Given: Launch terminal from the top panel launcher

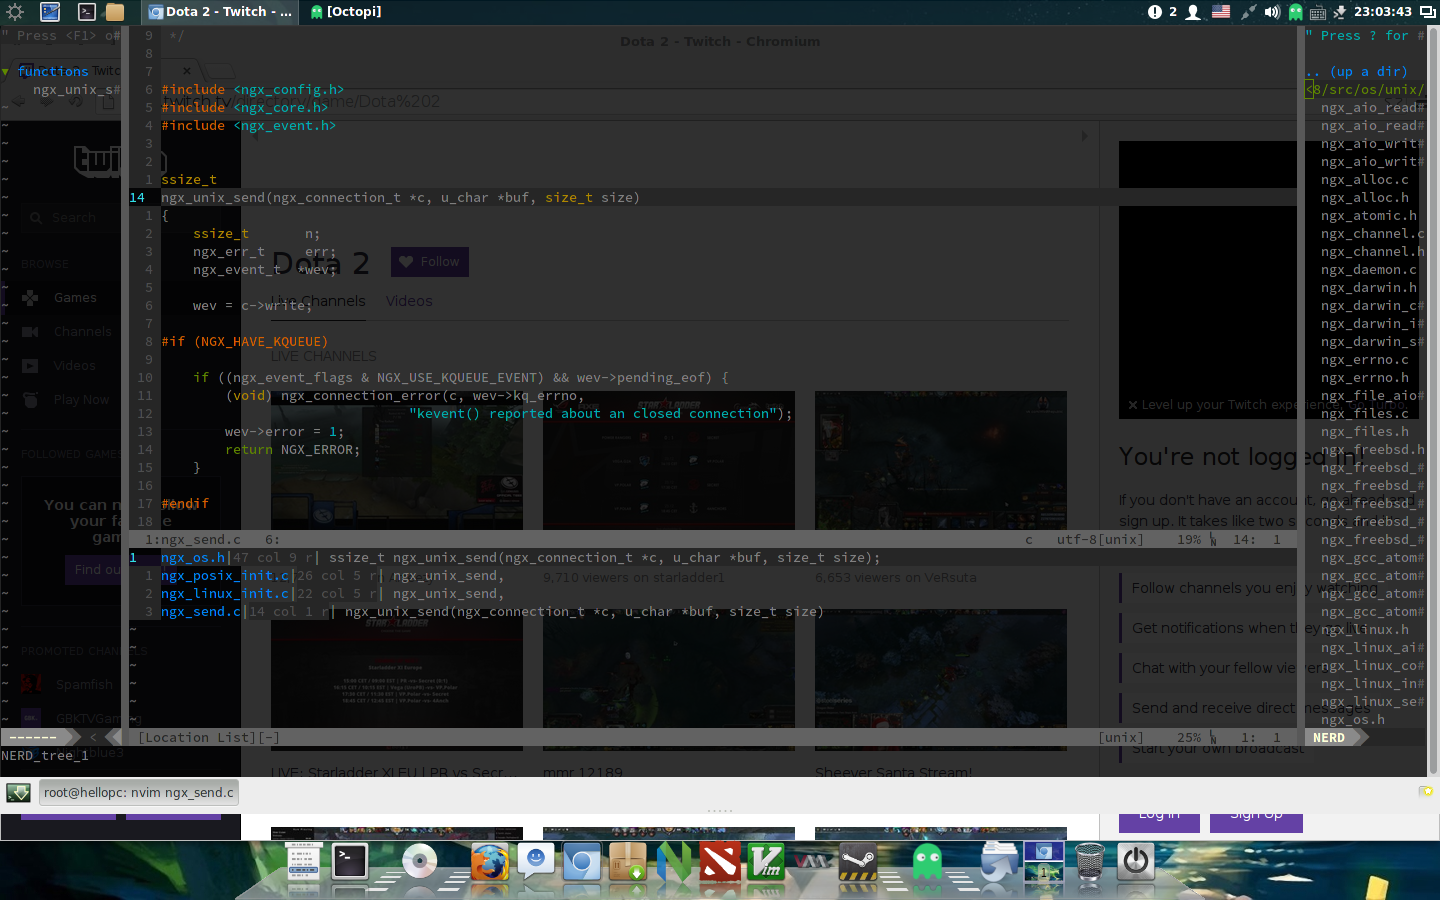Looking at the screenshot, I should (x=87, y=12).
